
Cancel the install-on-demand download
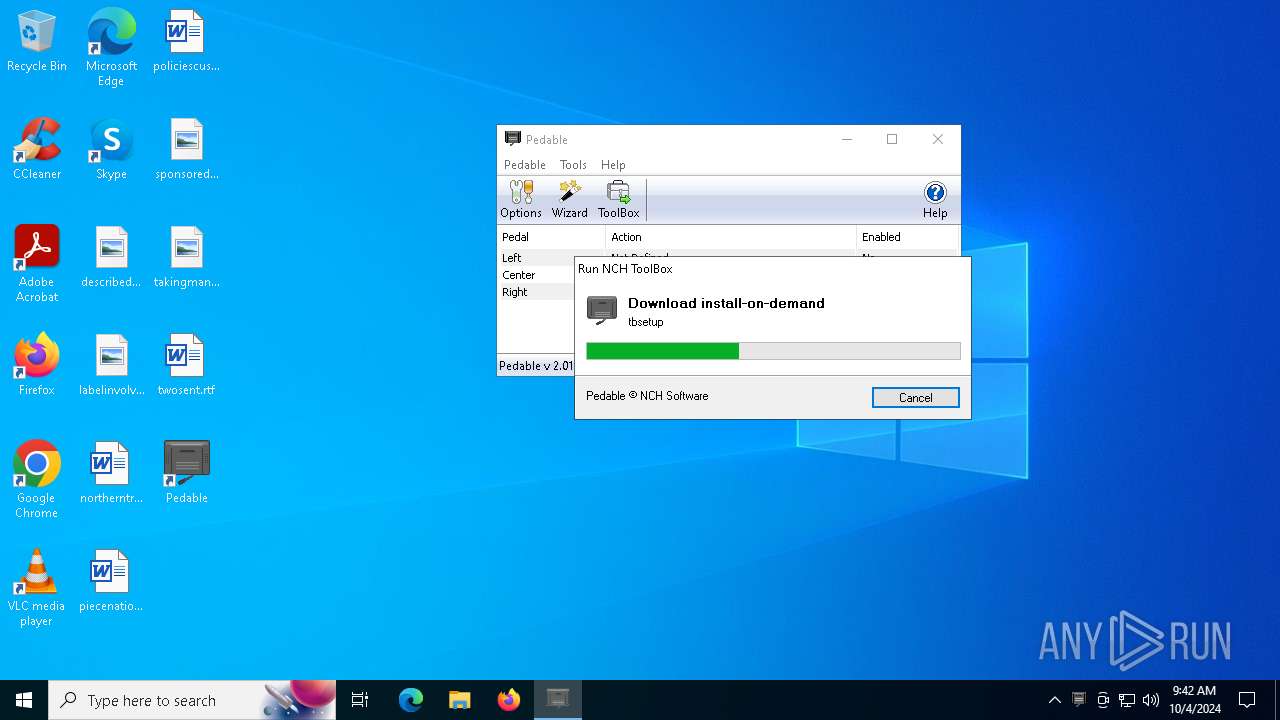click(915, 398)
